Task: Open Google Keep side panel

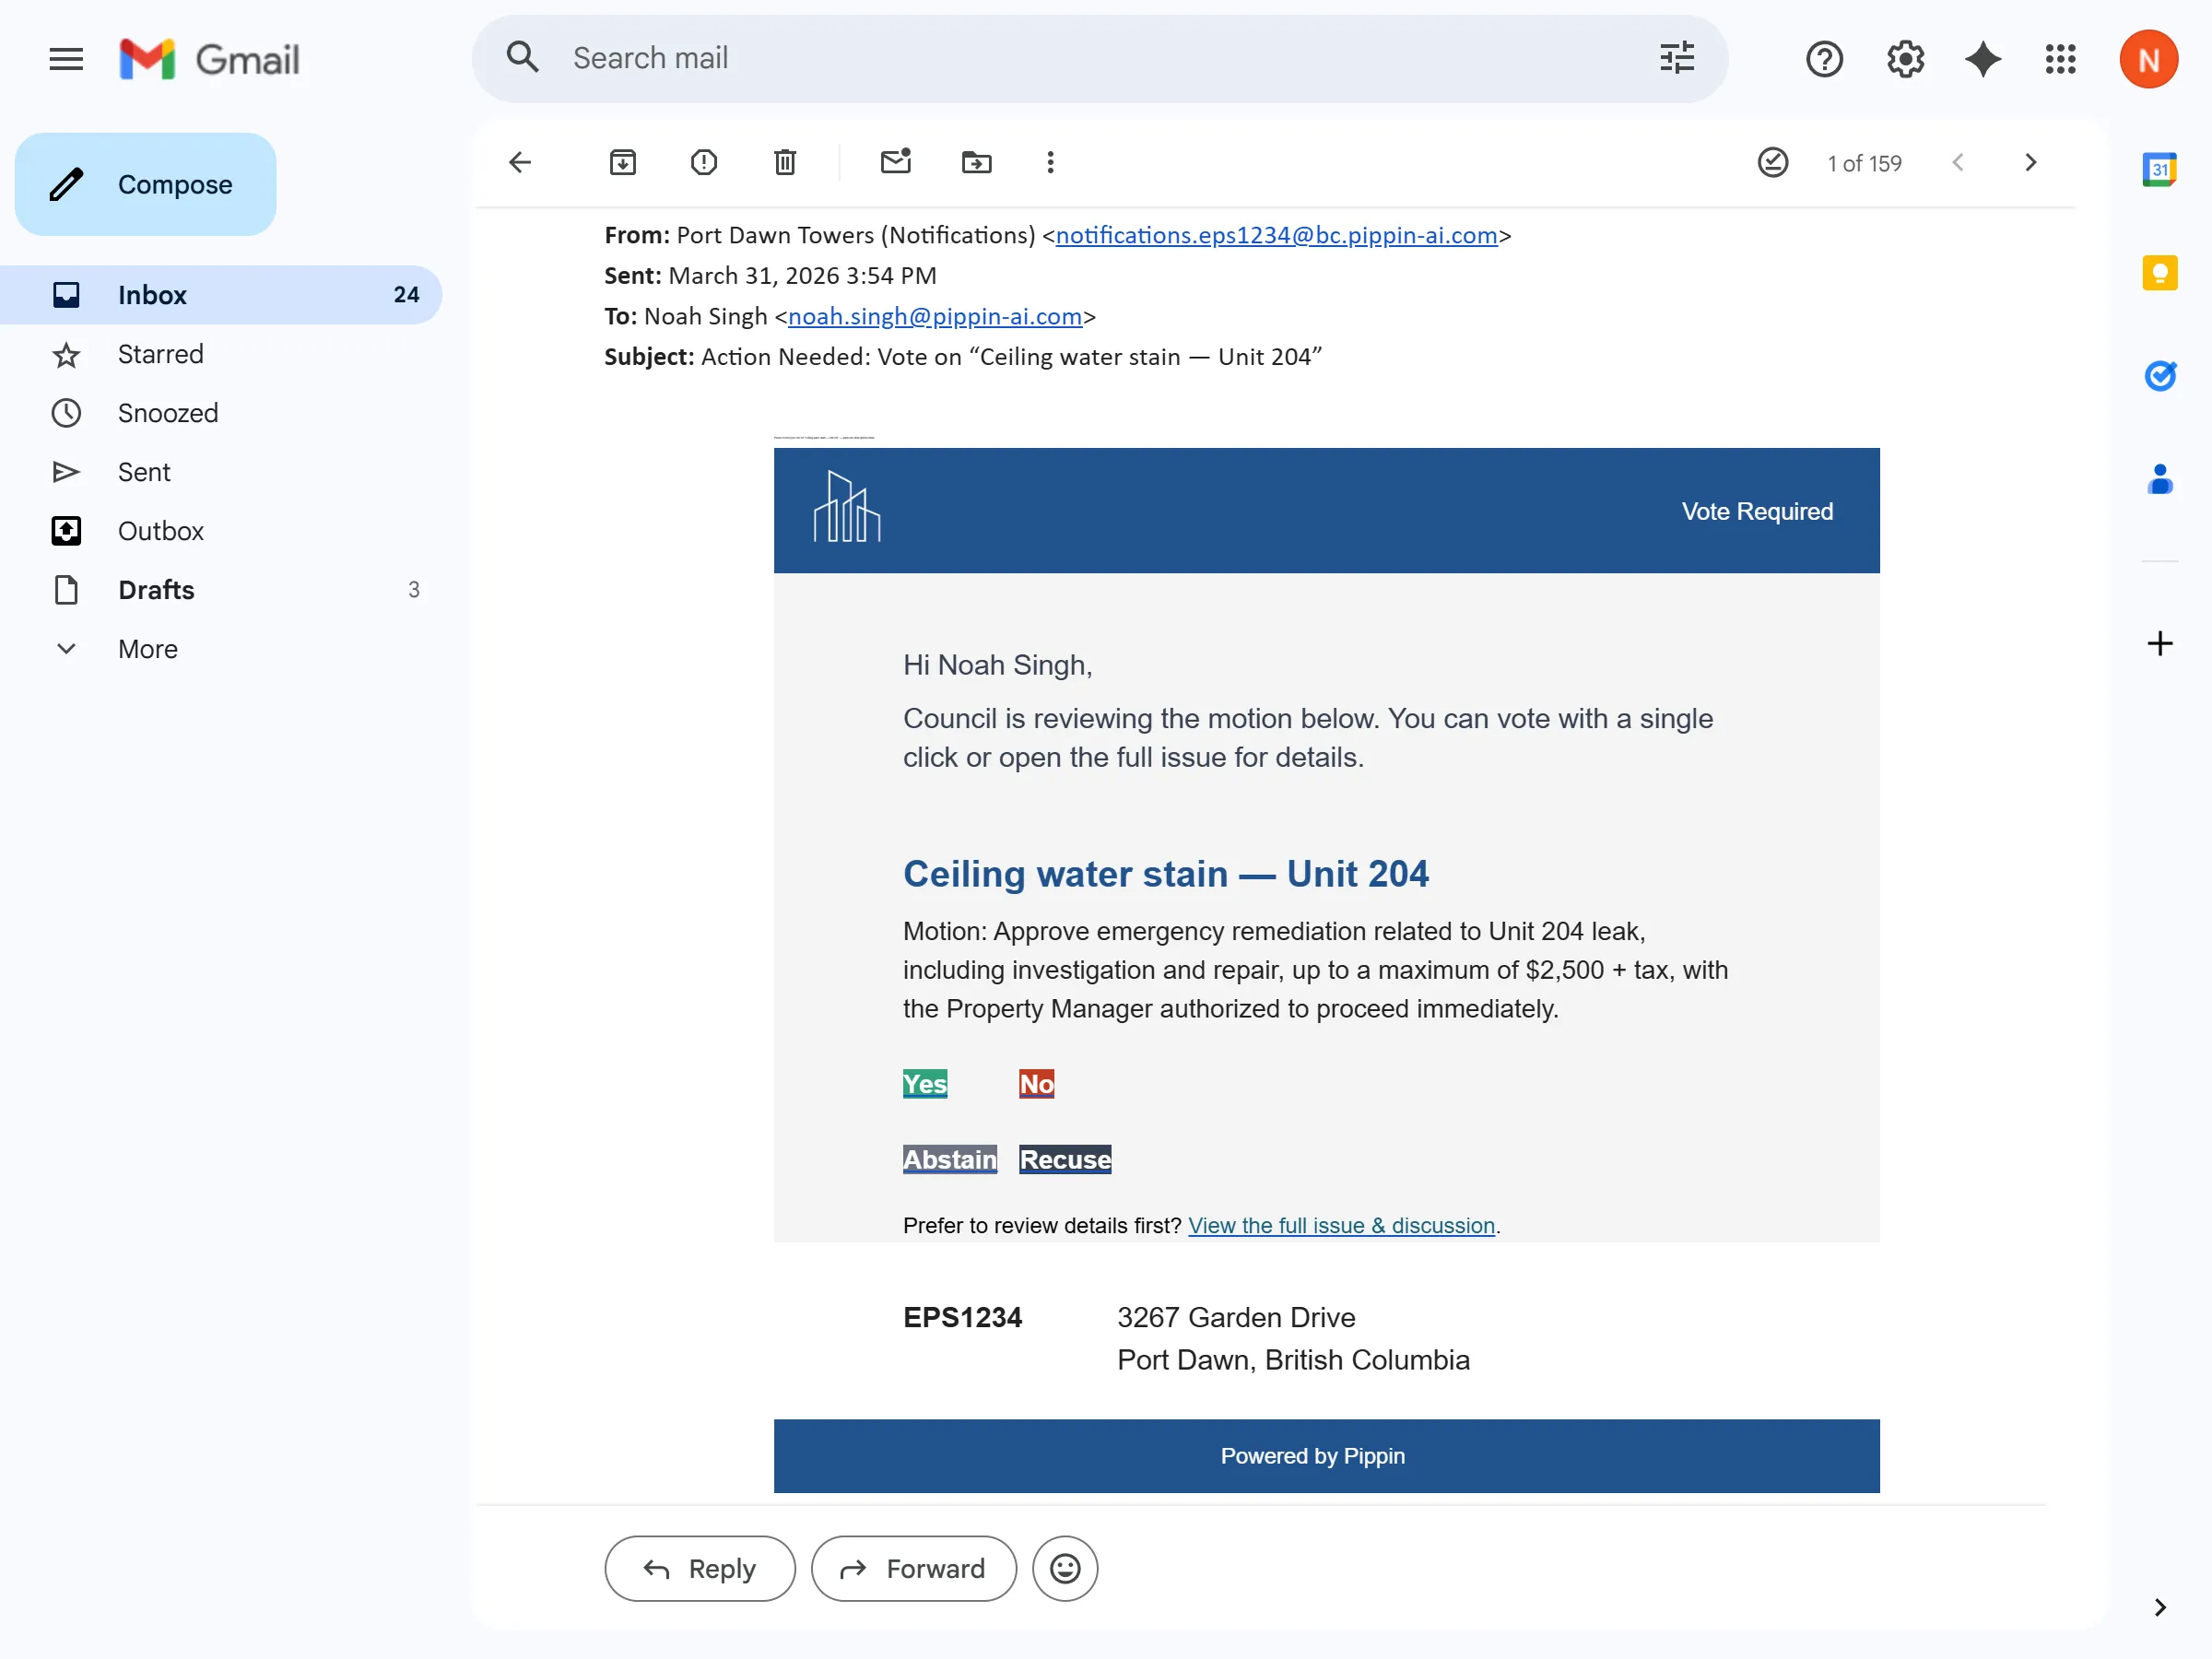Action: [2159, 272]
